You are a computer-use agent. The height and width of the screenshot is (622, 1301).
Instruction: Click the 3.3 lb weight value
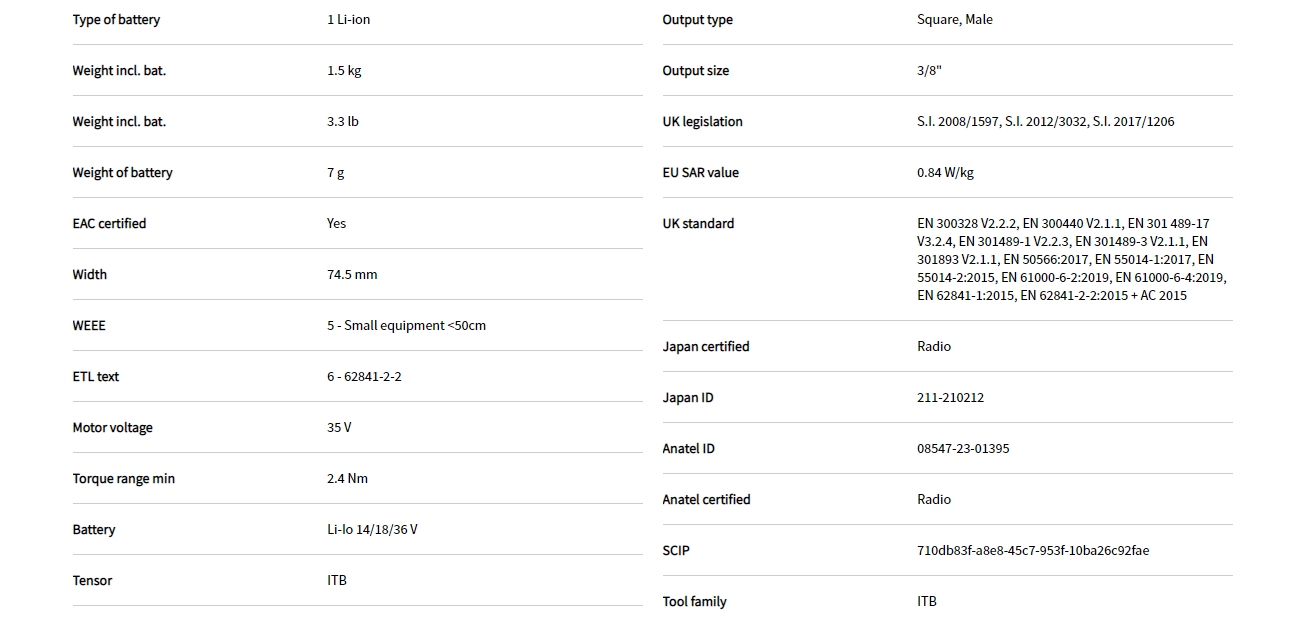342,121
